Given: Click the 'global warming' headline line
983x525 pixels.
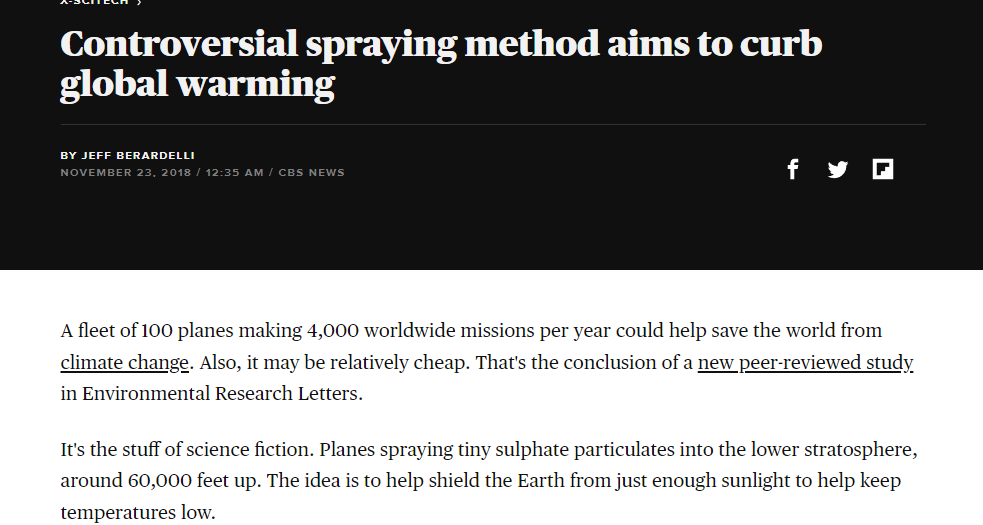Looking at the screenshot, I should 197,86.
